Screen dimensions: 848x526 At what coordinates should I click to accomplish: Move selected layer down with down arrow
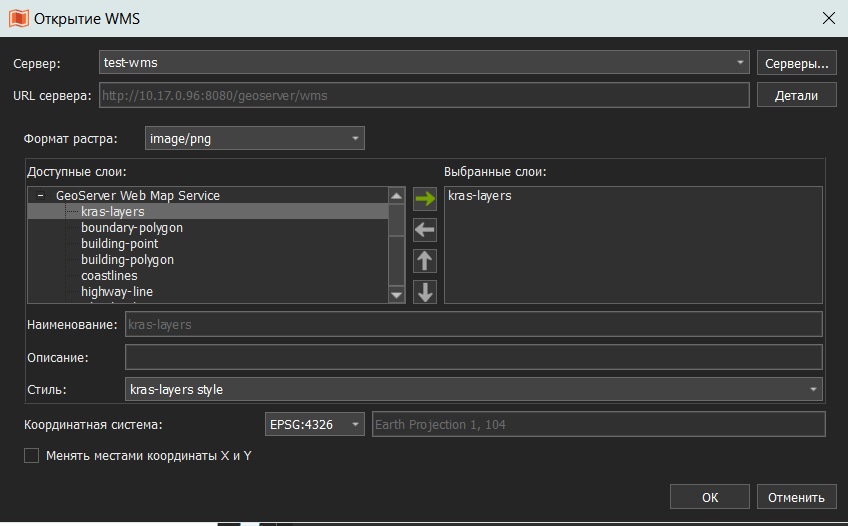click(x=425, y=292)
